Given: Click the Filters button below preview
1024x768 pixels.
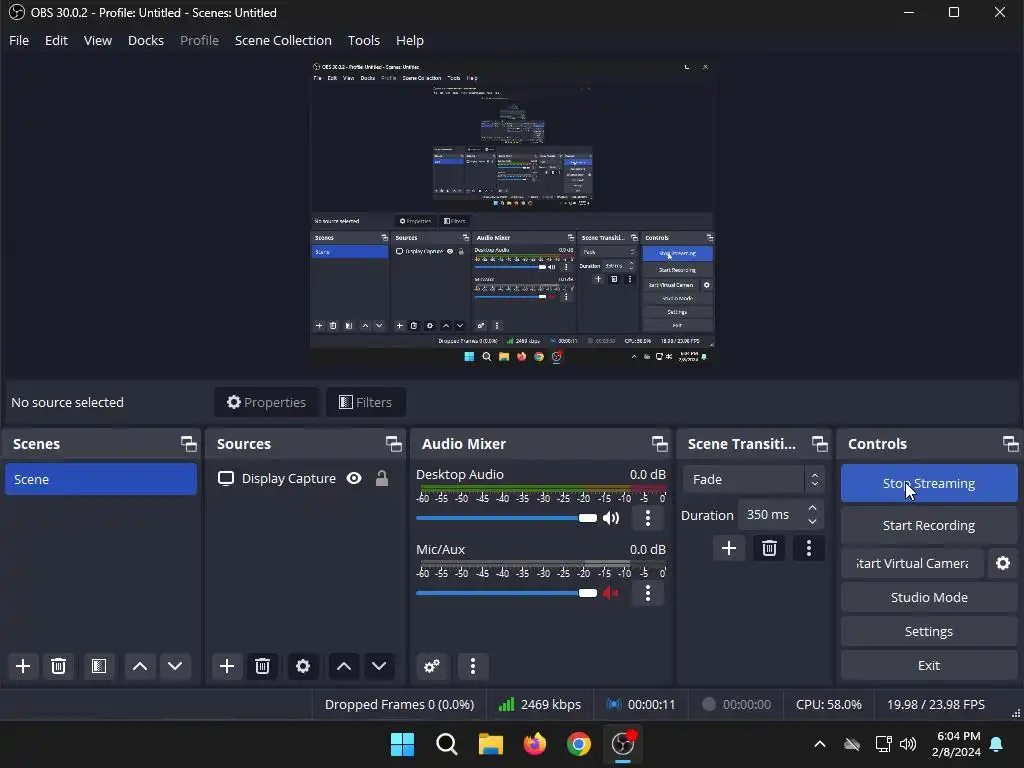Looking at the screenshot, I should click(366, 402).
